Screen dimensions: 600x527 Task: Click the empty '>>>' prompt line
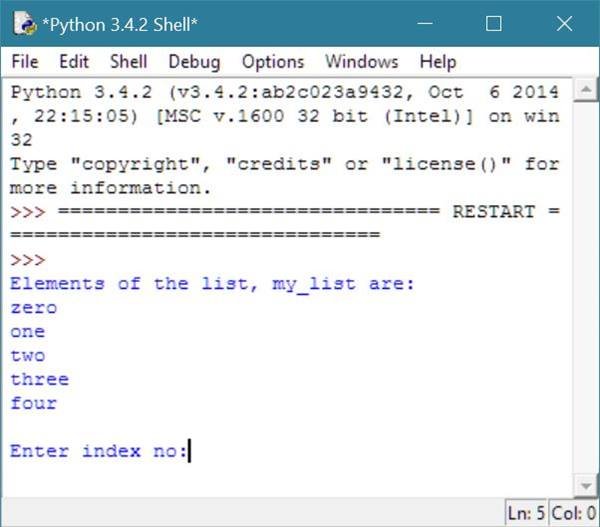coord(28,260)
